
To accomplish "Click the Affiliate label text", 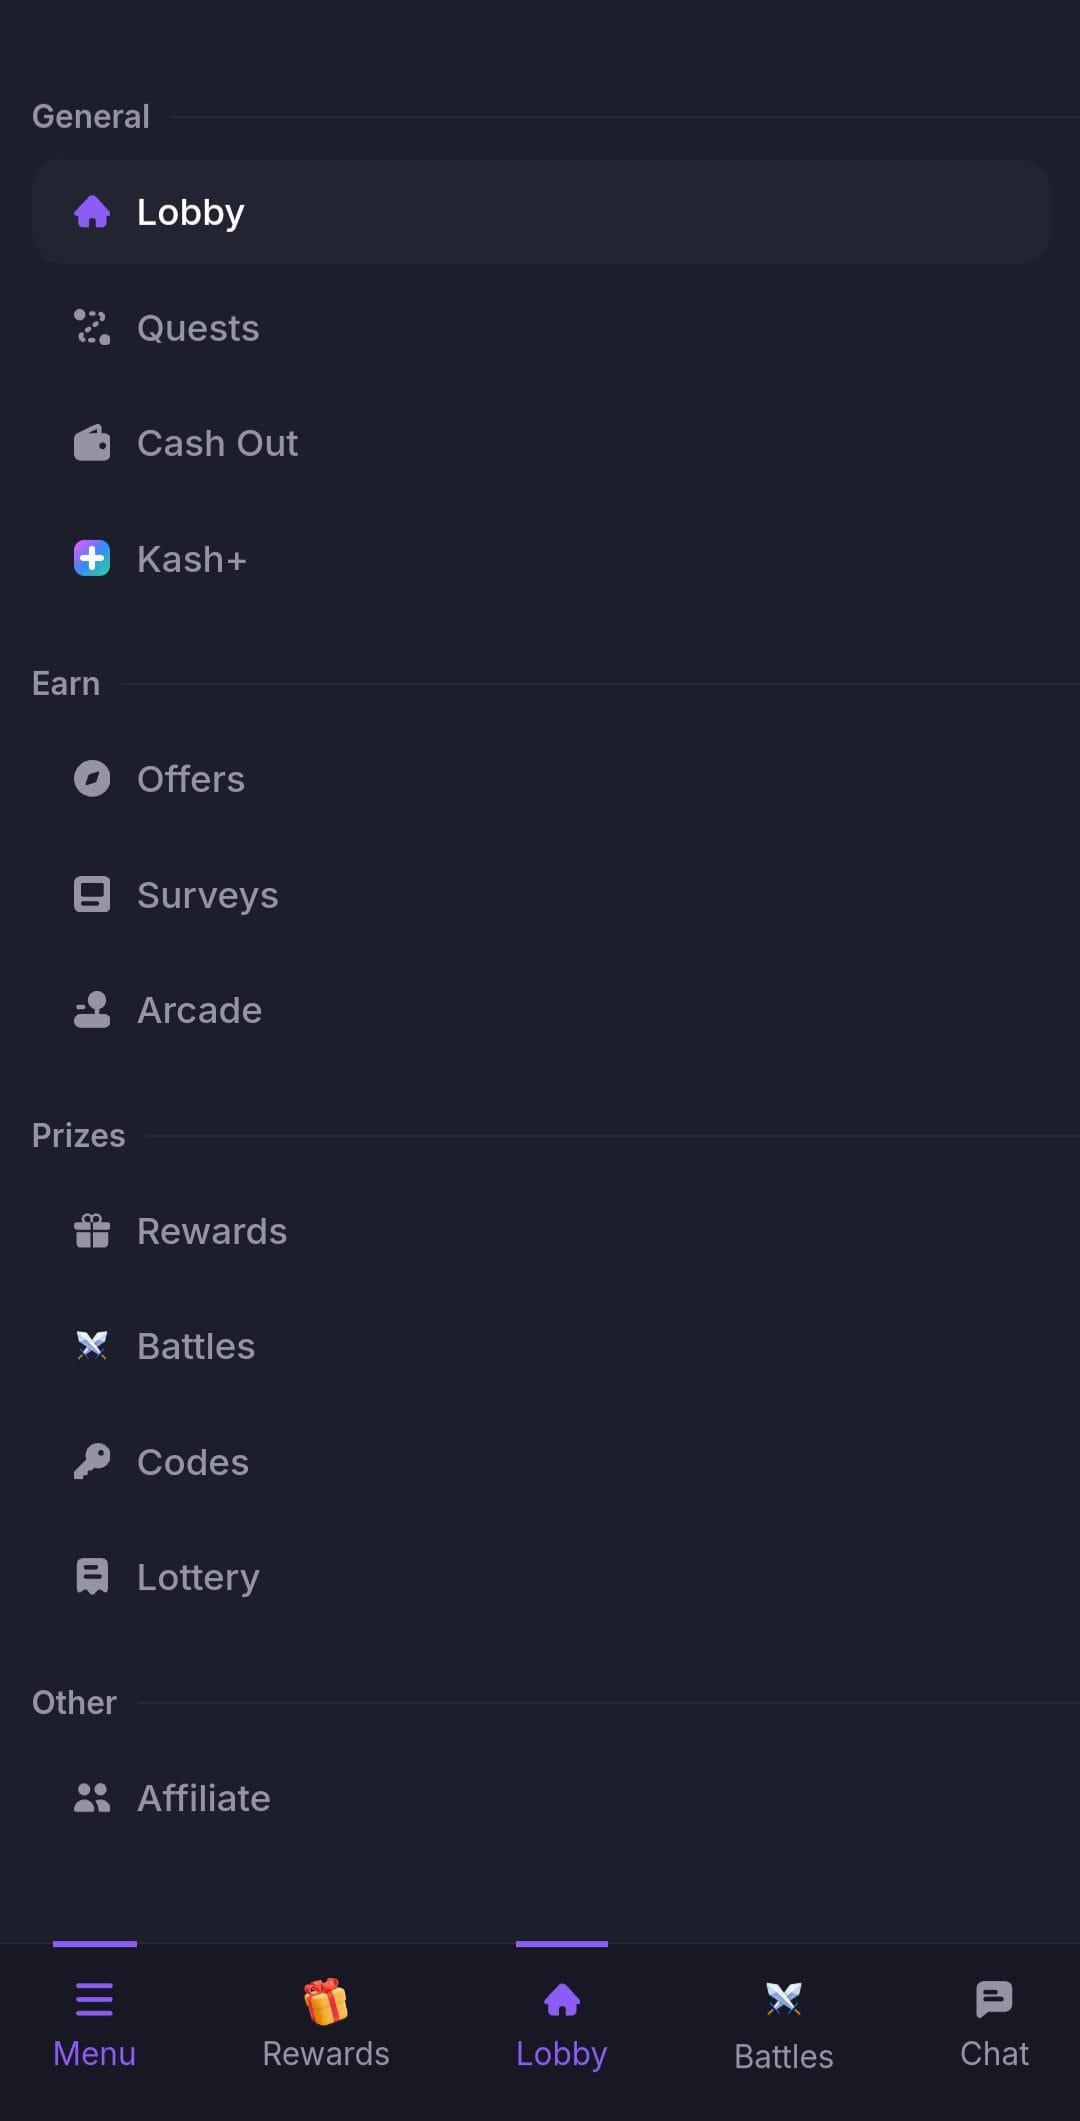I will pyautogui.click(x=204, y=1798).
